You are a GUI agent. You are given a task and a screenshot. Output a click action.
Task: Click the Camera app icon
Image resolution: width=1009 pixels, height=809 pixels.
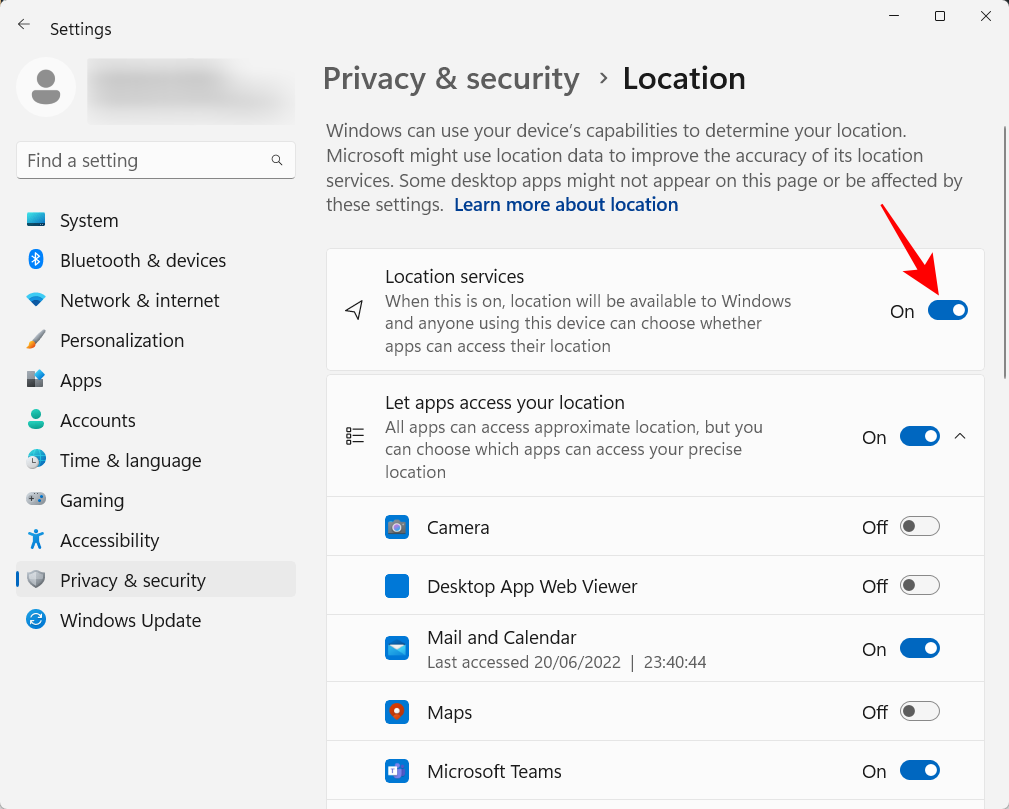[397, 526]
